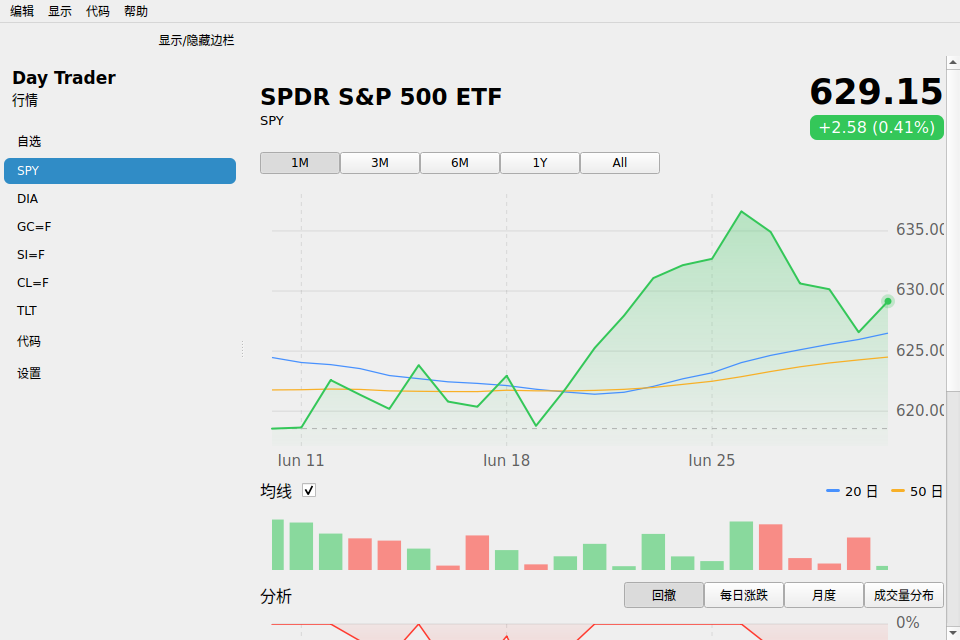Click the 20 日 legend entry
Screen dimensions: 960x640
(x=852, y=492)
